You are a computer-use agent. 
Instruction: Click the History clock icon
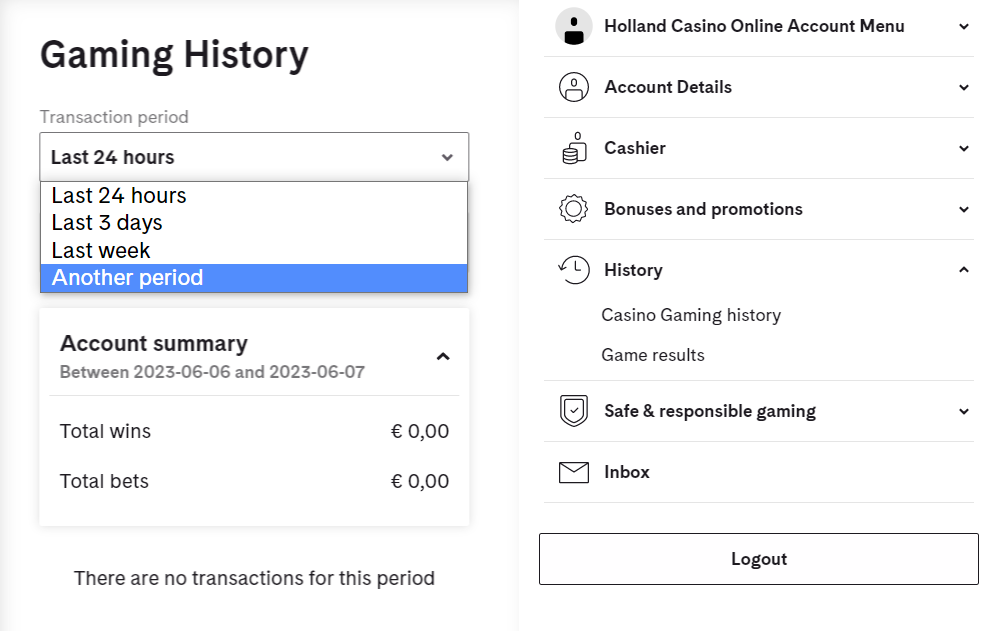coord(574,270)
